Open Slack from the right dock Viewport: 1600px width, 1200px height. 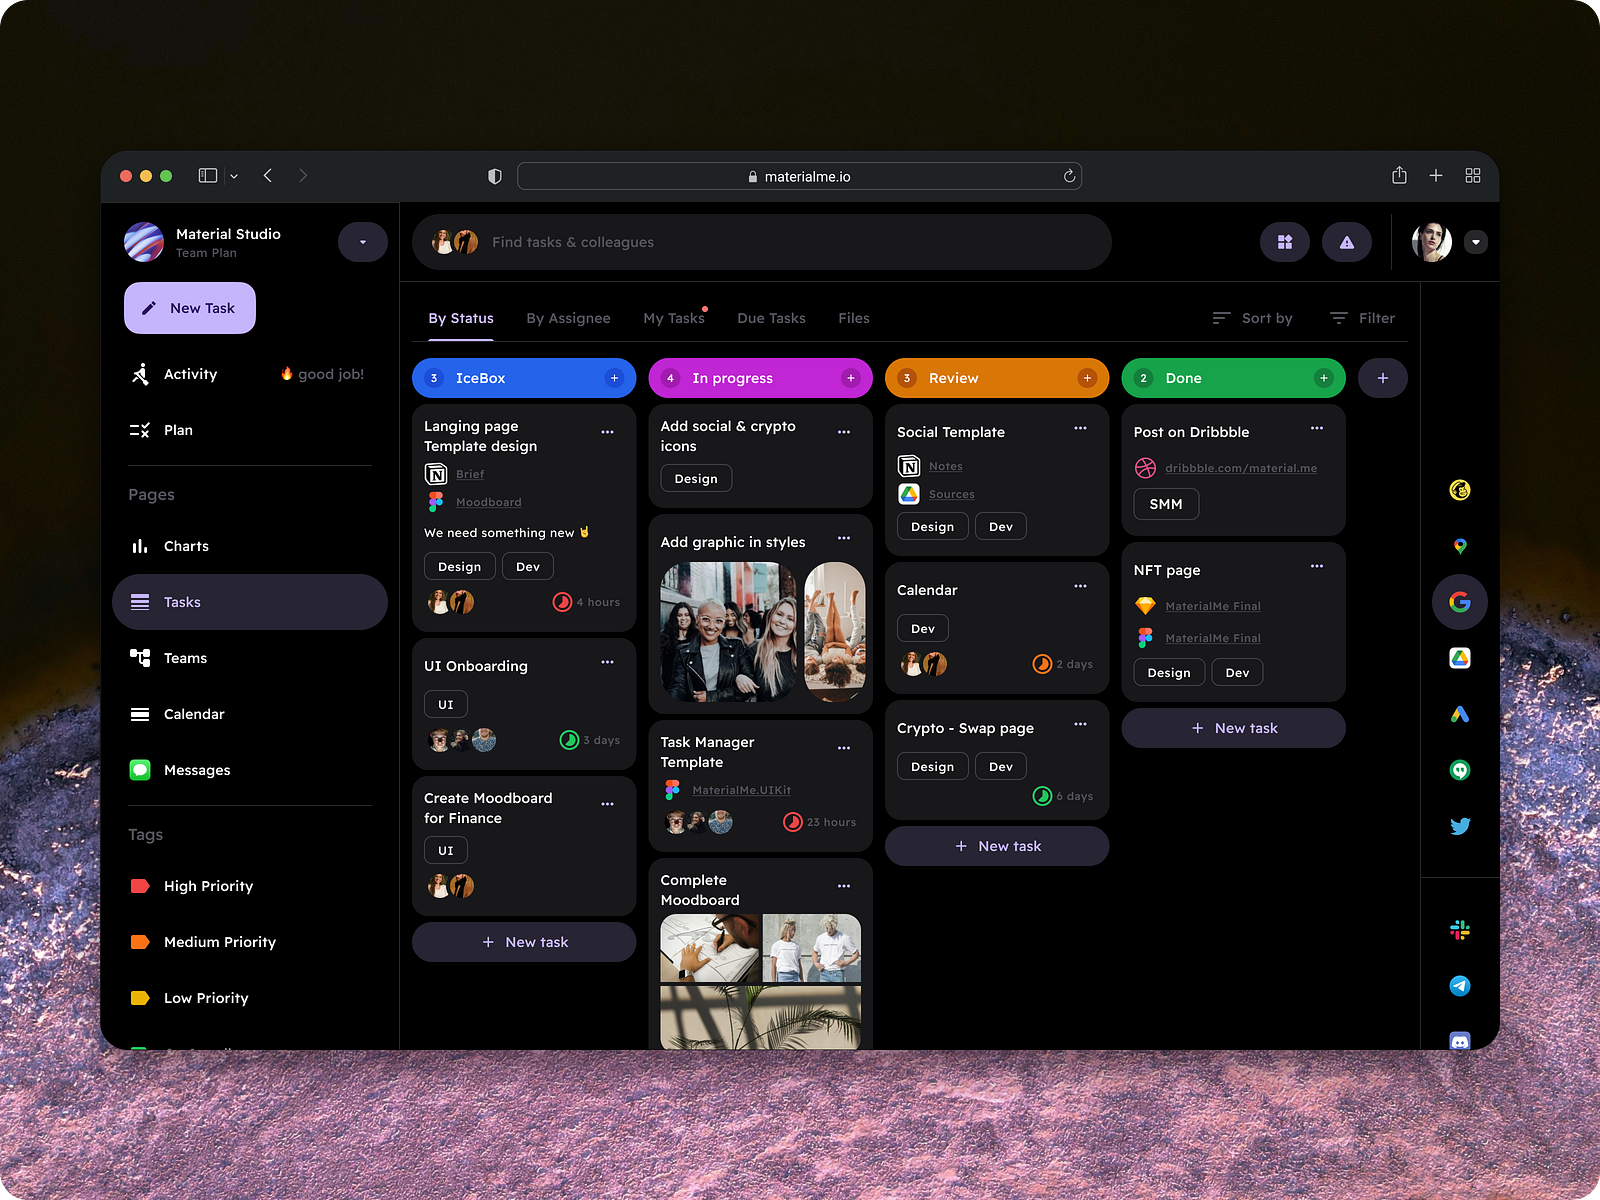tap(1460, 929)
